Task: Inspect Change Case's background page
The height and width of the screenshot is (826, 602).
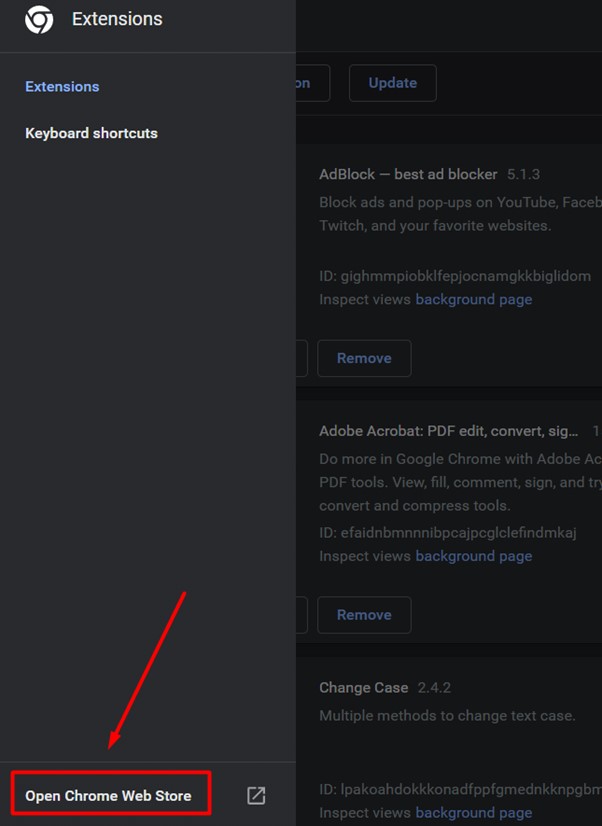Action: coord(474,813)
